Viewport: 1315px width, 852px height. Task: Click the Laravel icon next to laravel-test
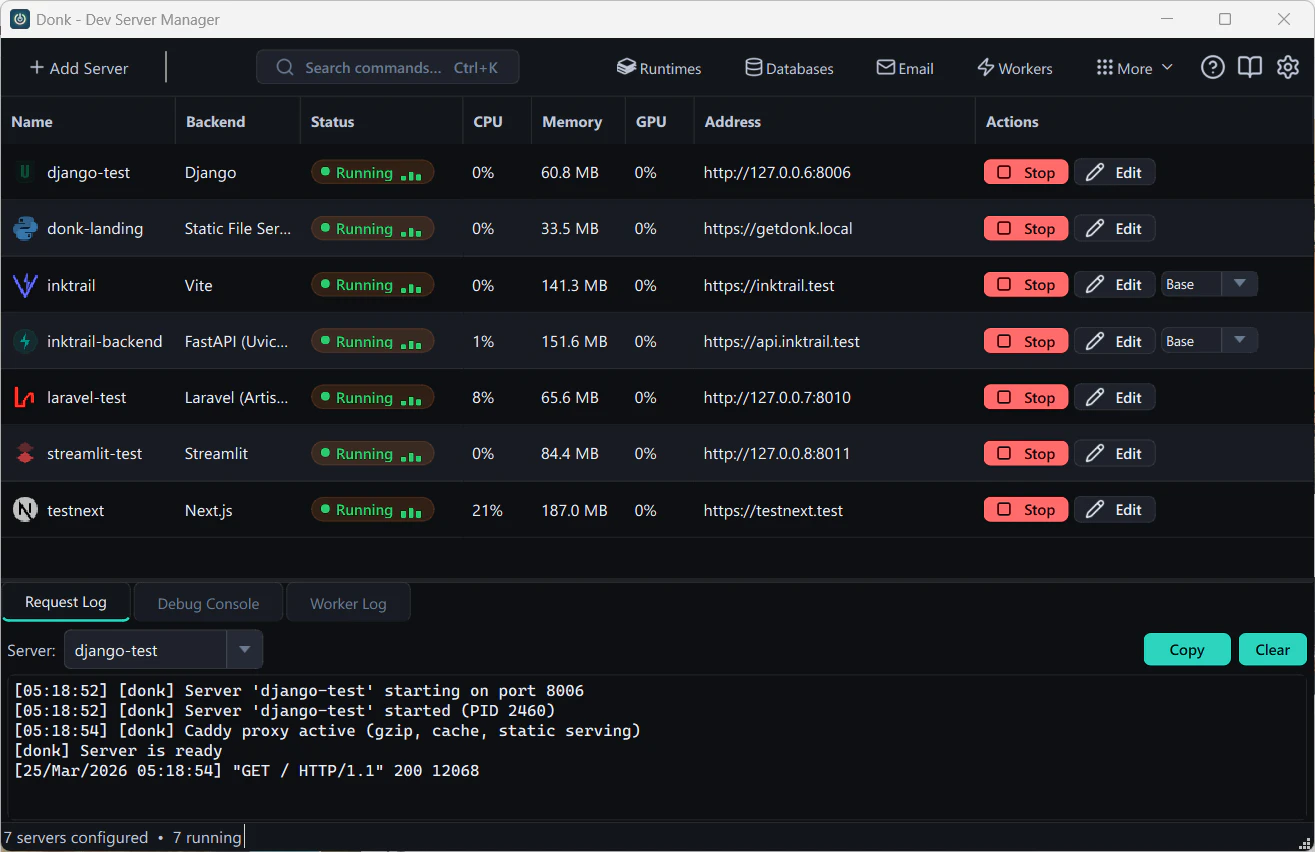pos(24,397)
